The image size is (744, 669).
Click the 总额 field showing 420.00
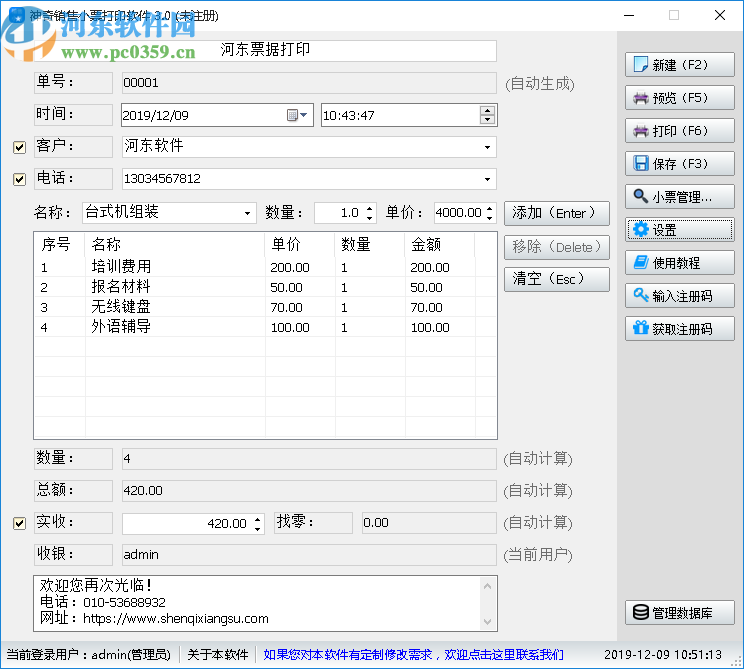(309, 491)
